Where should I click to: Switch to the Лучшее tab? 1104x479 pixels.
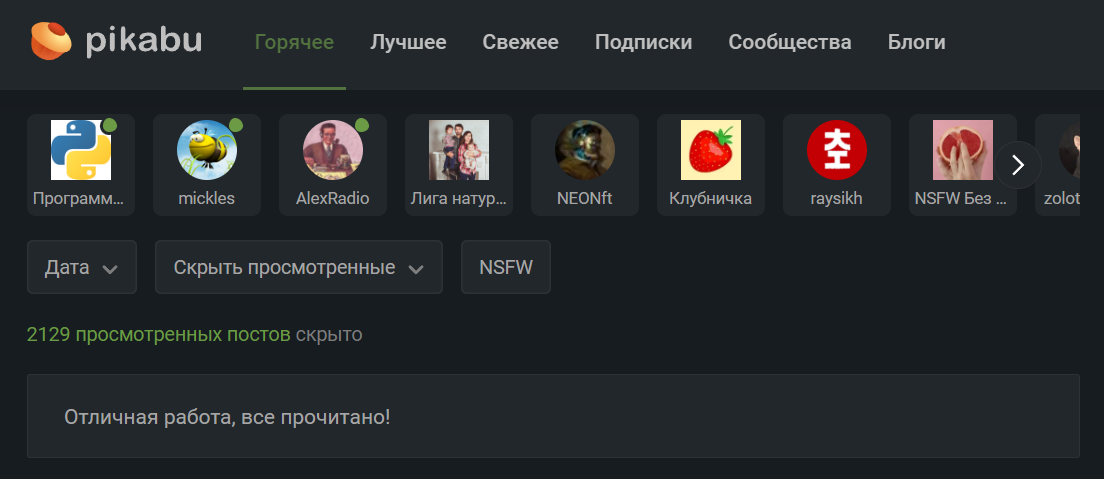click(408, 42)
